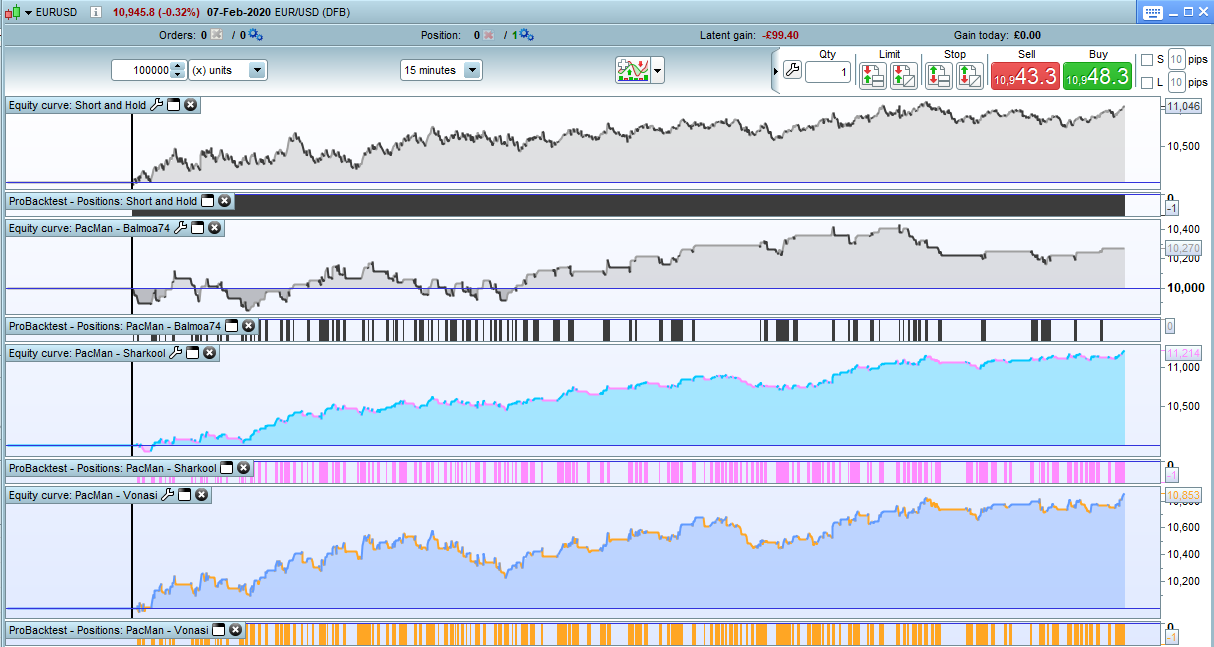Screen dimensions: 1214x647
Task: Maximize the PacMan - Balmoa74 equity curve panel
Action: tap(198, 228)
